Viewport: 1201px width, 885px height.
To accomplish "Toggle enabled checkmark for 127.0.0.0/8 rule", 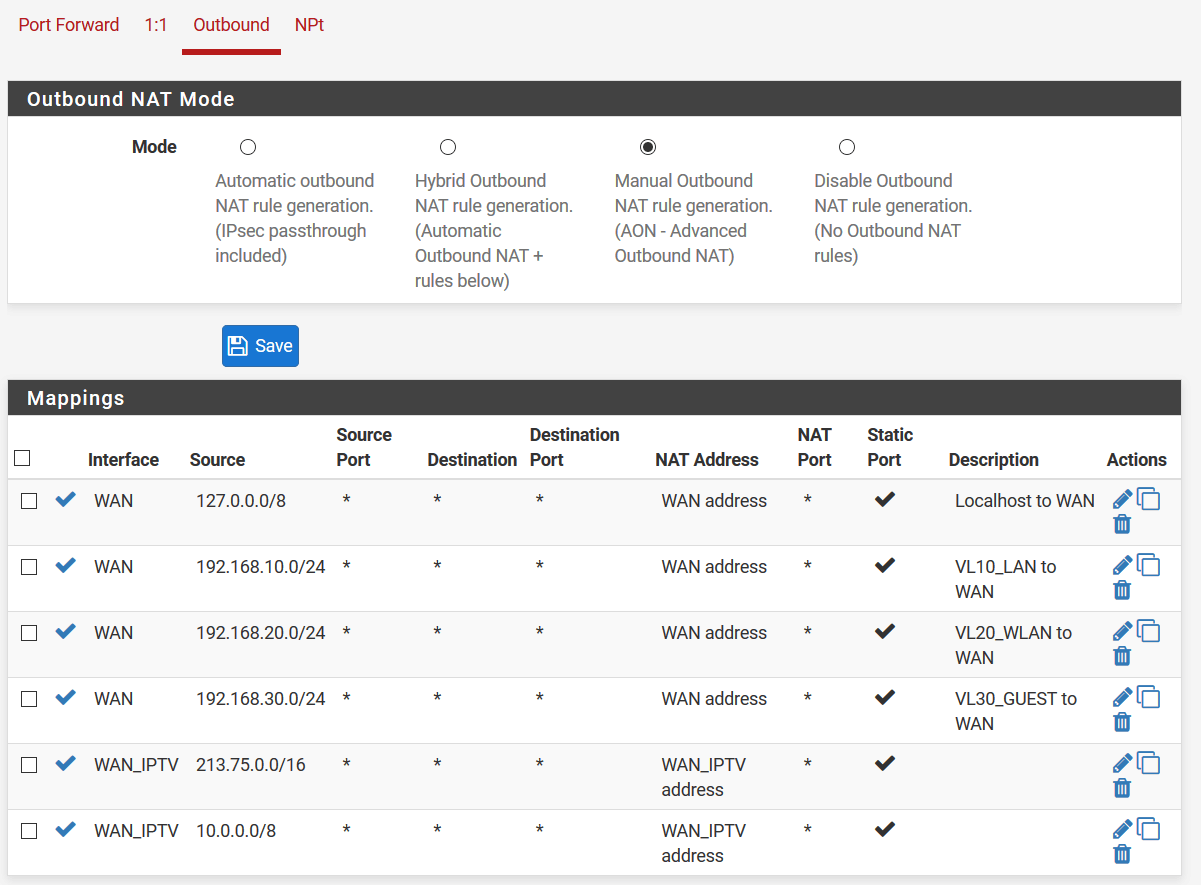I will (x=66, y=500).
